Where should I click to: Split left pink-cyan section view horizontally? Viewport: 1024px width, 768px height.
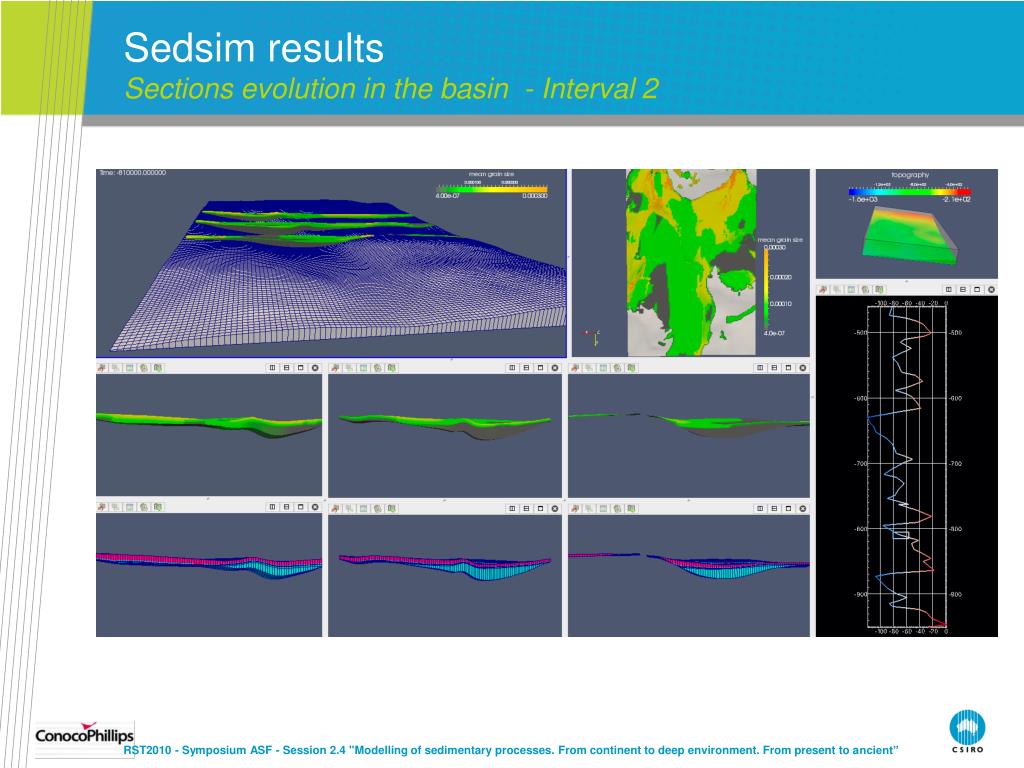tap(272, 507)
